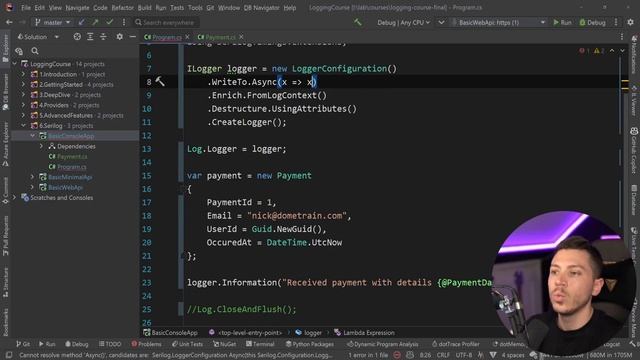
Task: Click locate file target icon
Action: pyautogui.click(x=77, y=37)
